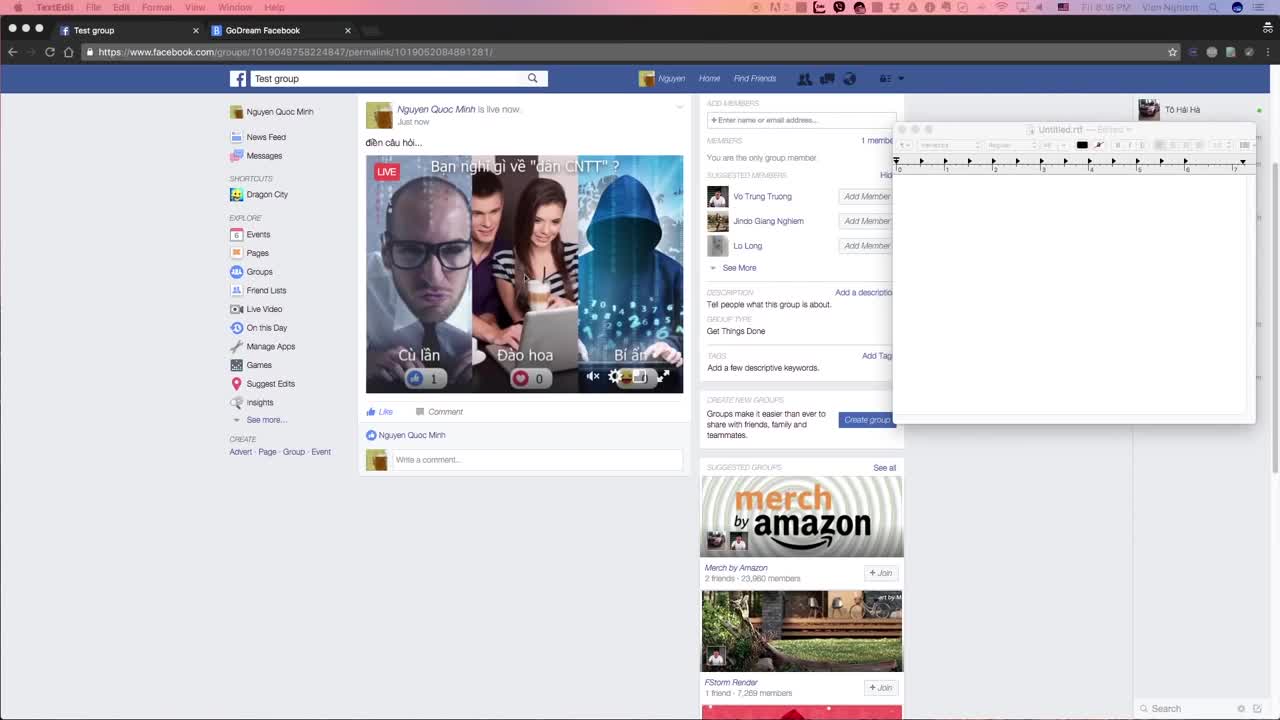Click the Write a comment field
The image size is (1280, 720).
(537, 460)
